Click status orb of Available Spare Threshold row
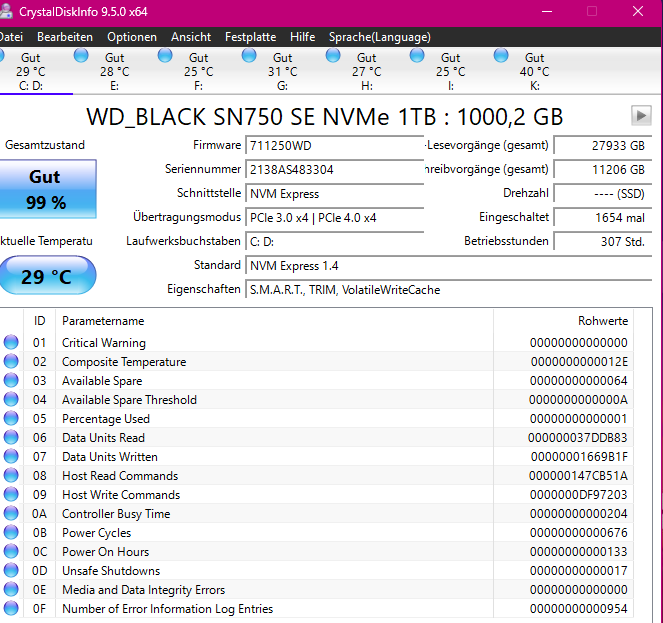 point(11,399)
